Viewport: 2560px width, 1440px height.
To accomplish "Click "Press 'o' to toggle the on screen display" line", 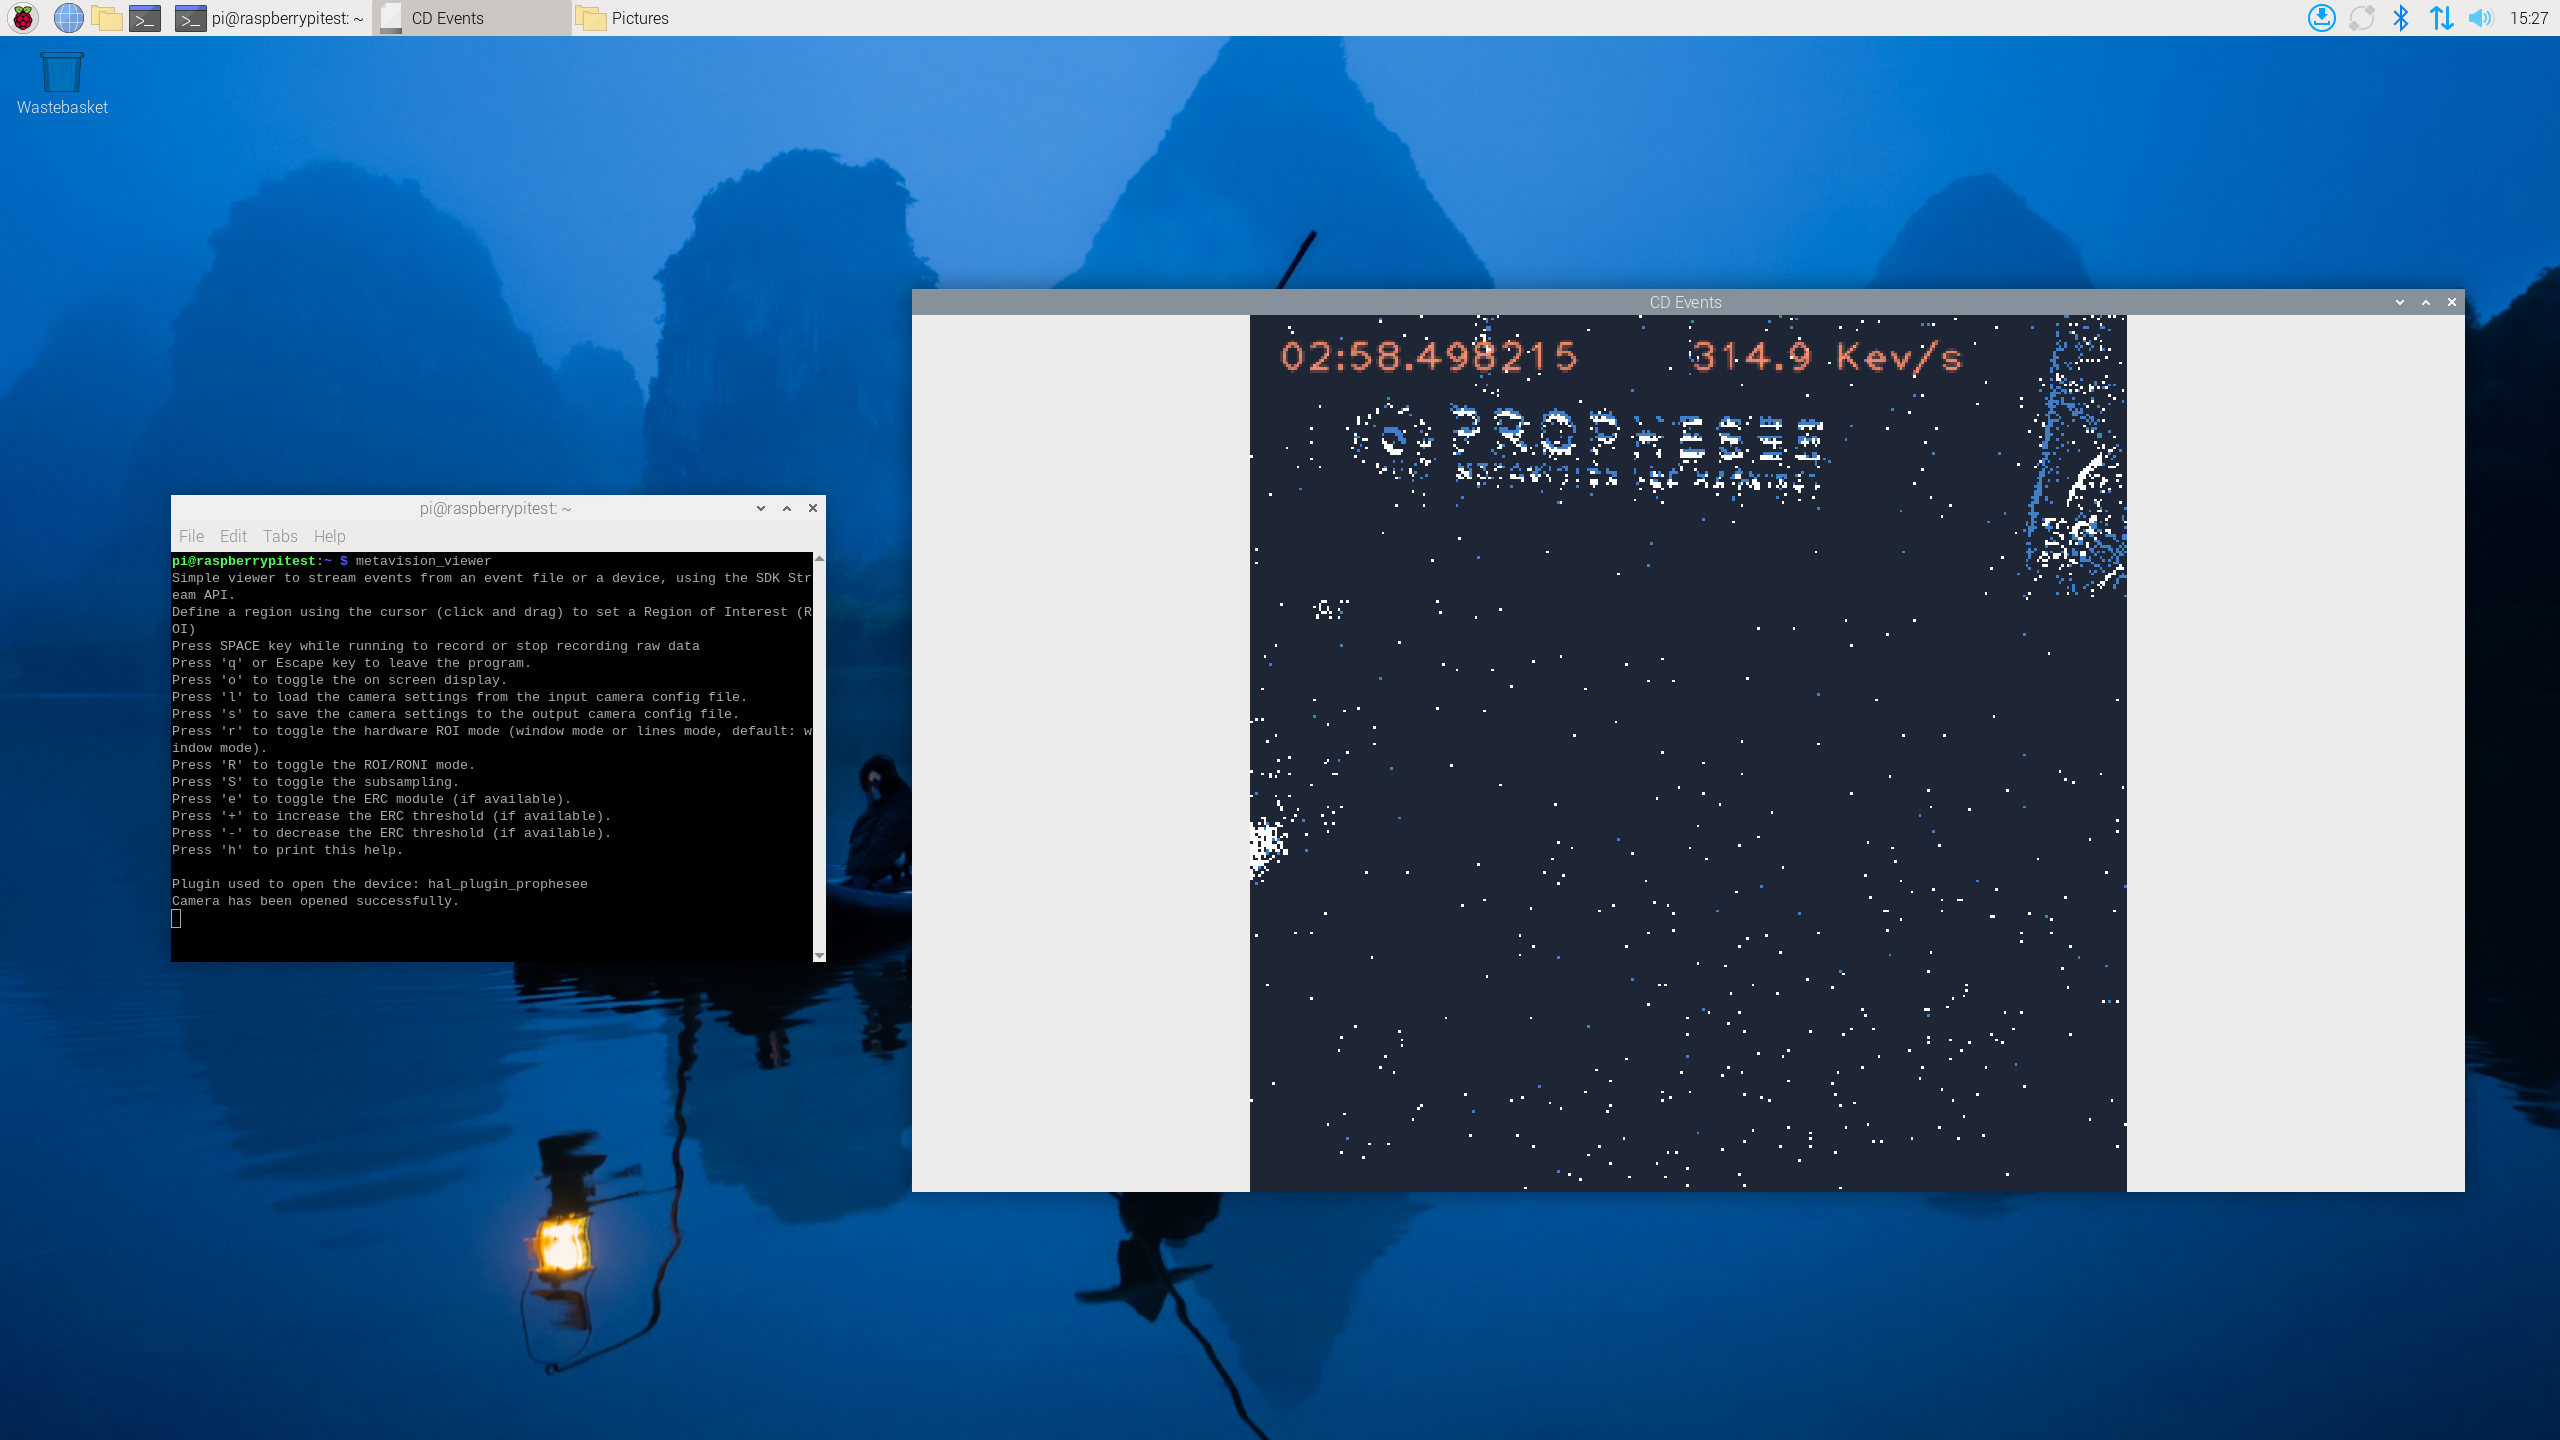I will click(x=340, y=680).
